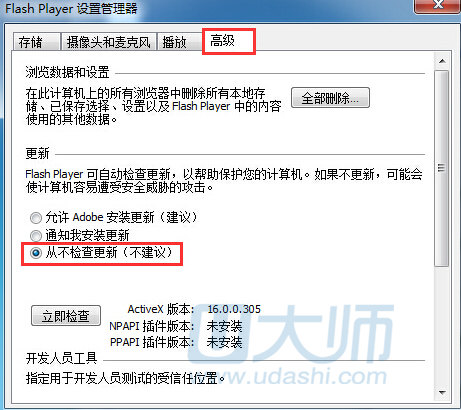The image size is (461, 410).
Task: Click the 高级 tab
Action: coord(228,41)
